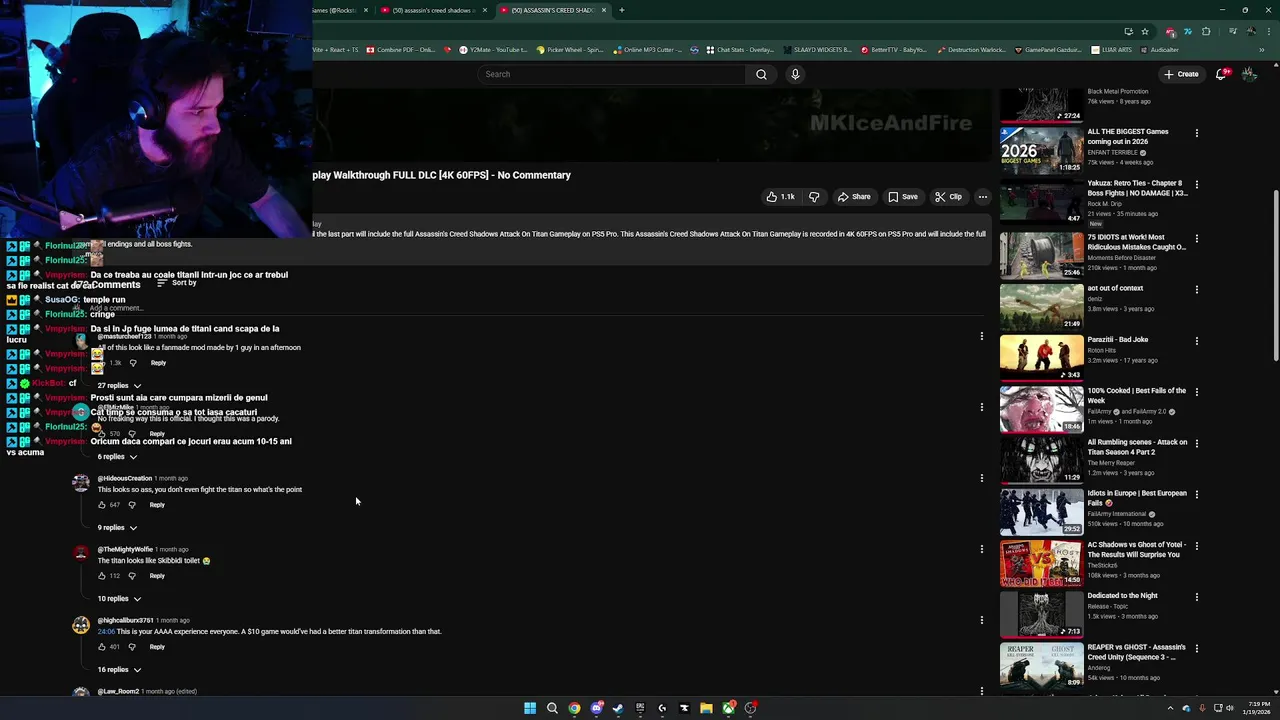Click into the YouTube search field
This screenshot has width=1280, height=720.
pos(613,74)
